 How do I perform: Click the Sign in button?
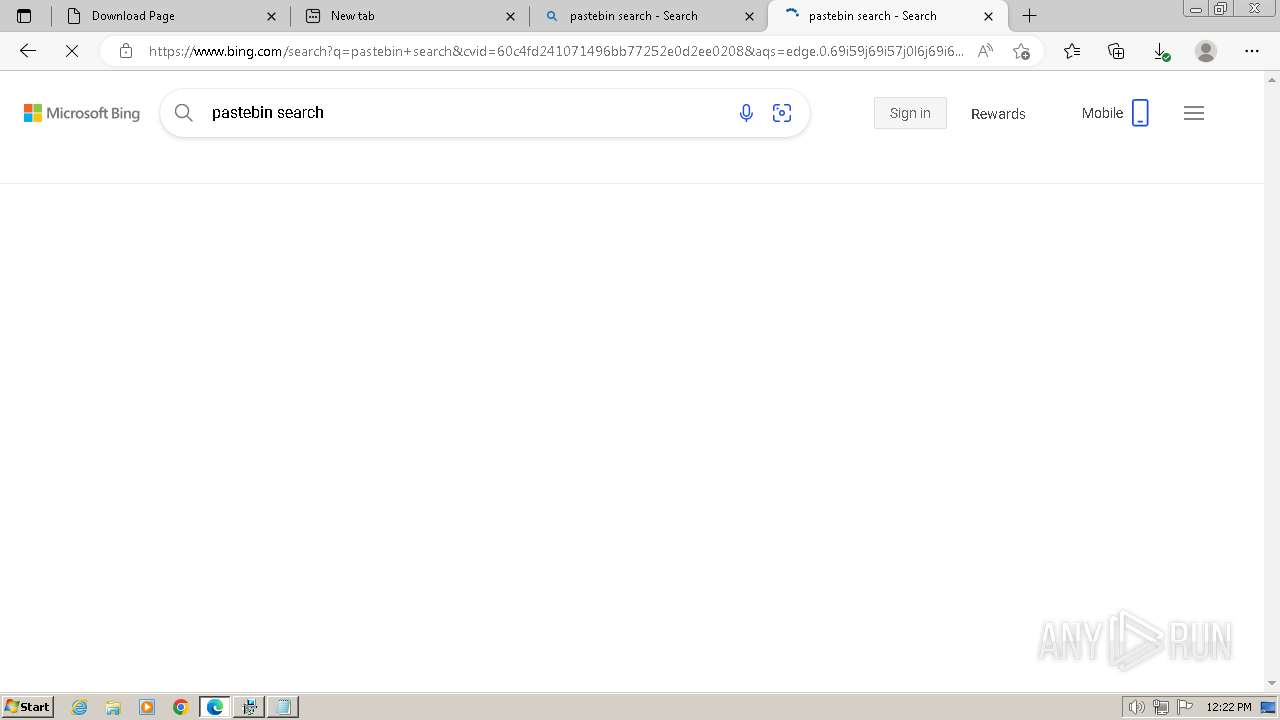910,113
